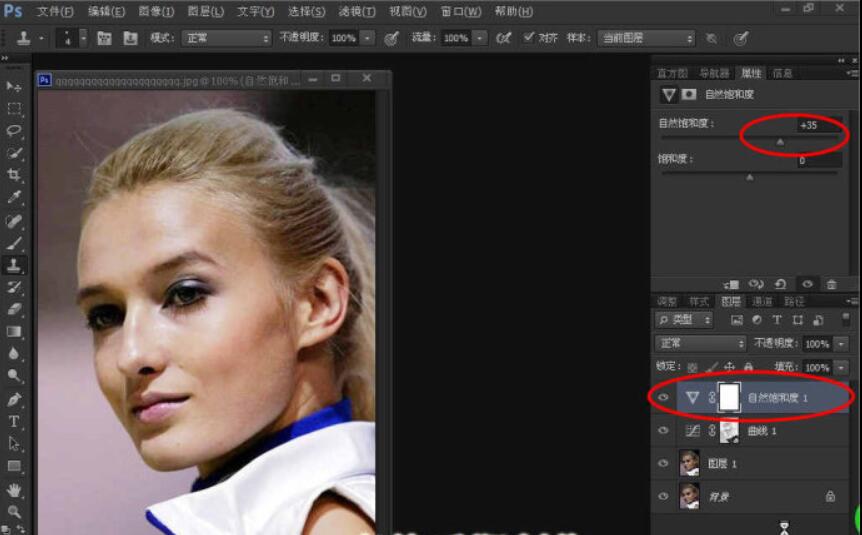Open the Brush panel from options bar
The height and width of the screenshot is (535, 862).
pyautogui.click(x=104, y=38)
